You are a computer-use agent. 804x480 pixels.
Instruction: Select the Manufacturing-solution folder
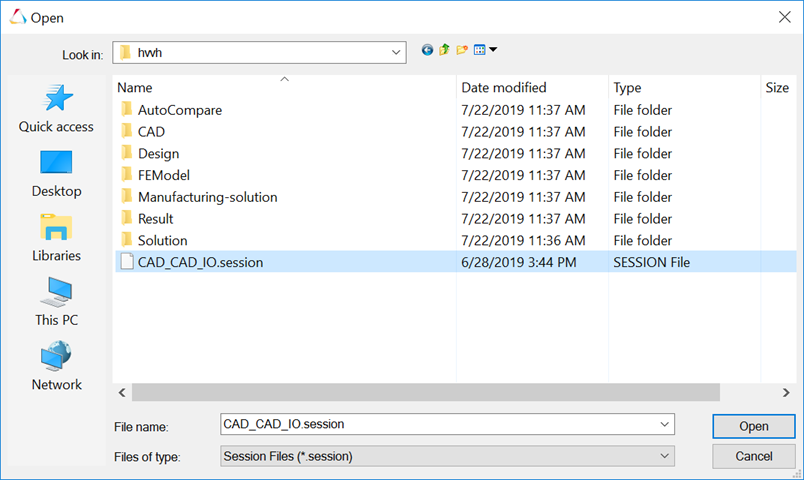207,197
